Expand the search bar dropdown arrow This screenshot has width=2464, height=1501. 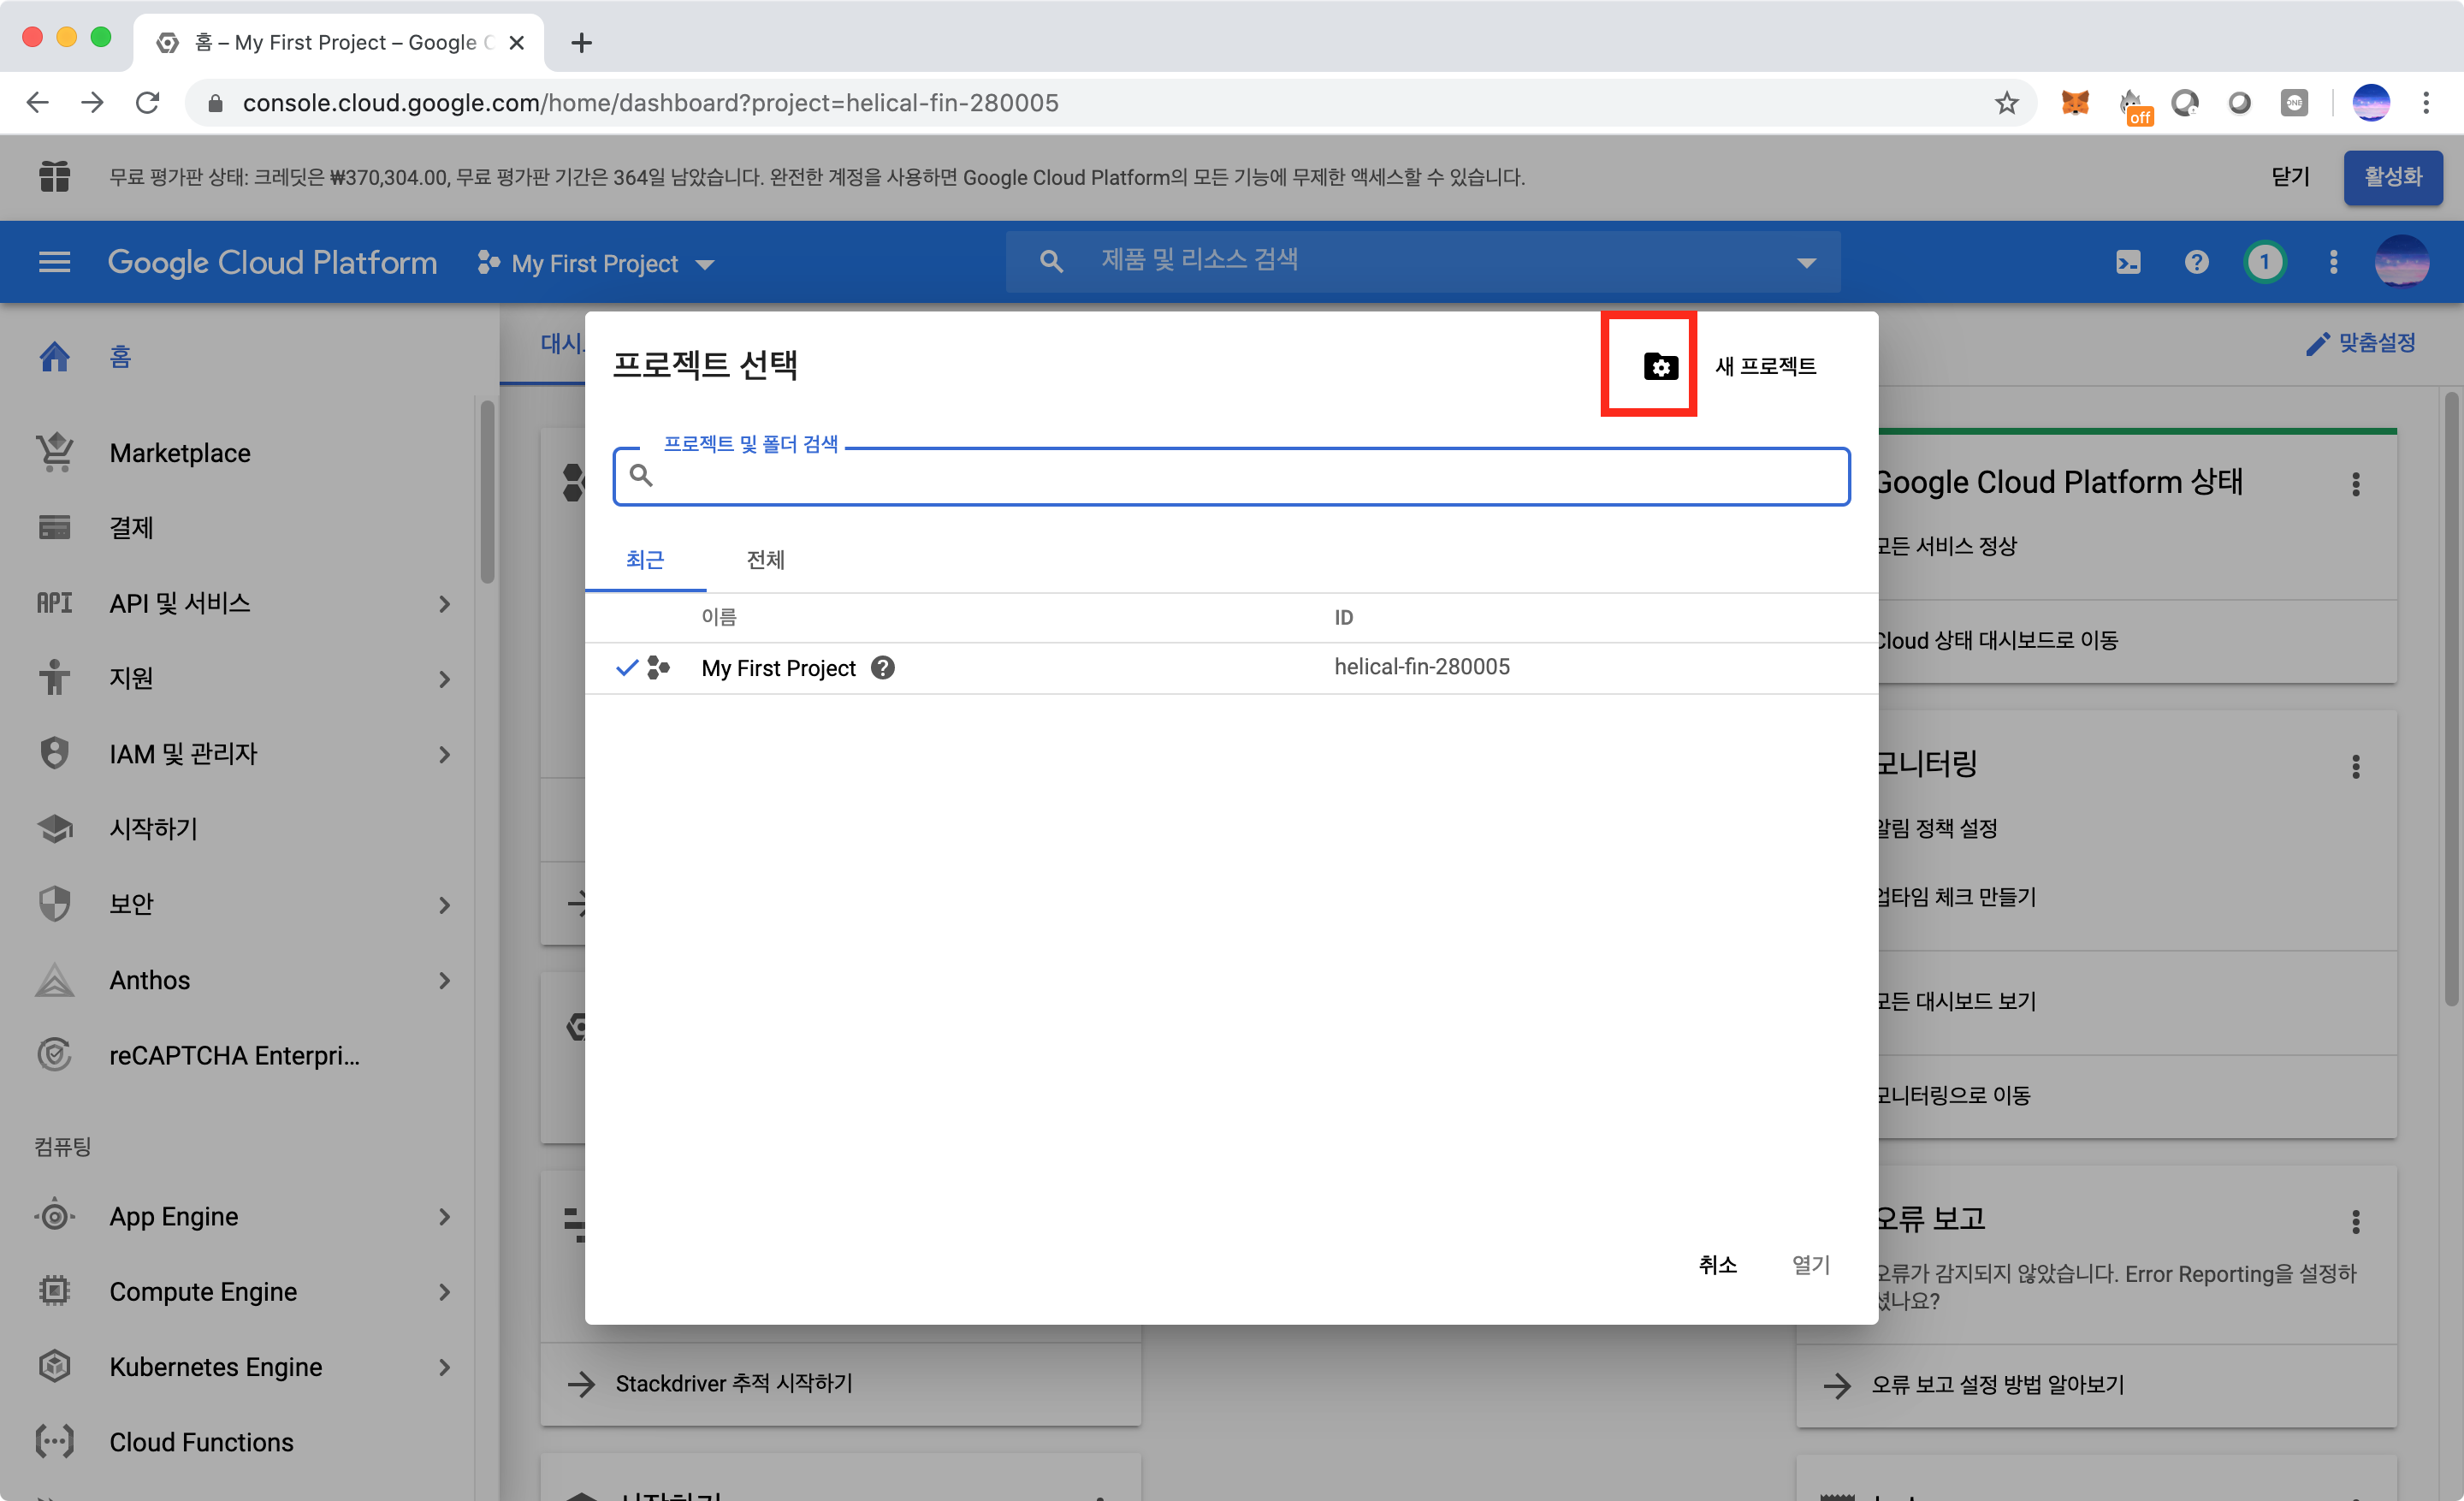(x=1805, y=263)
